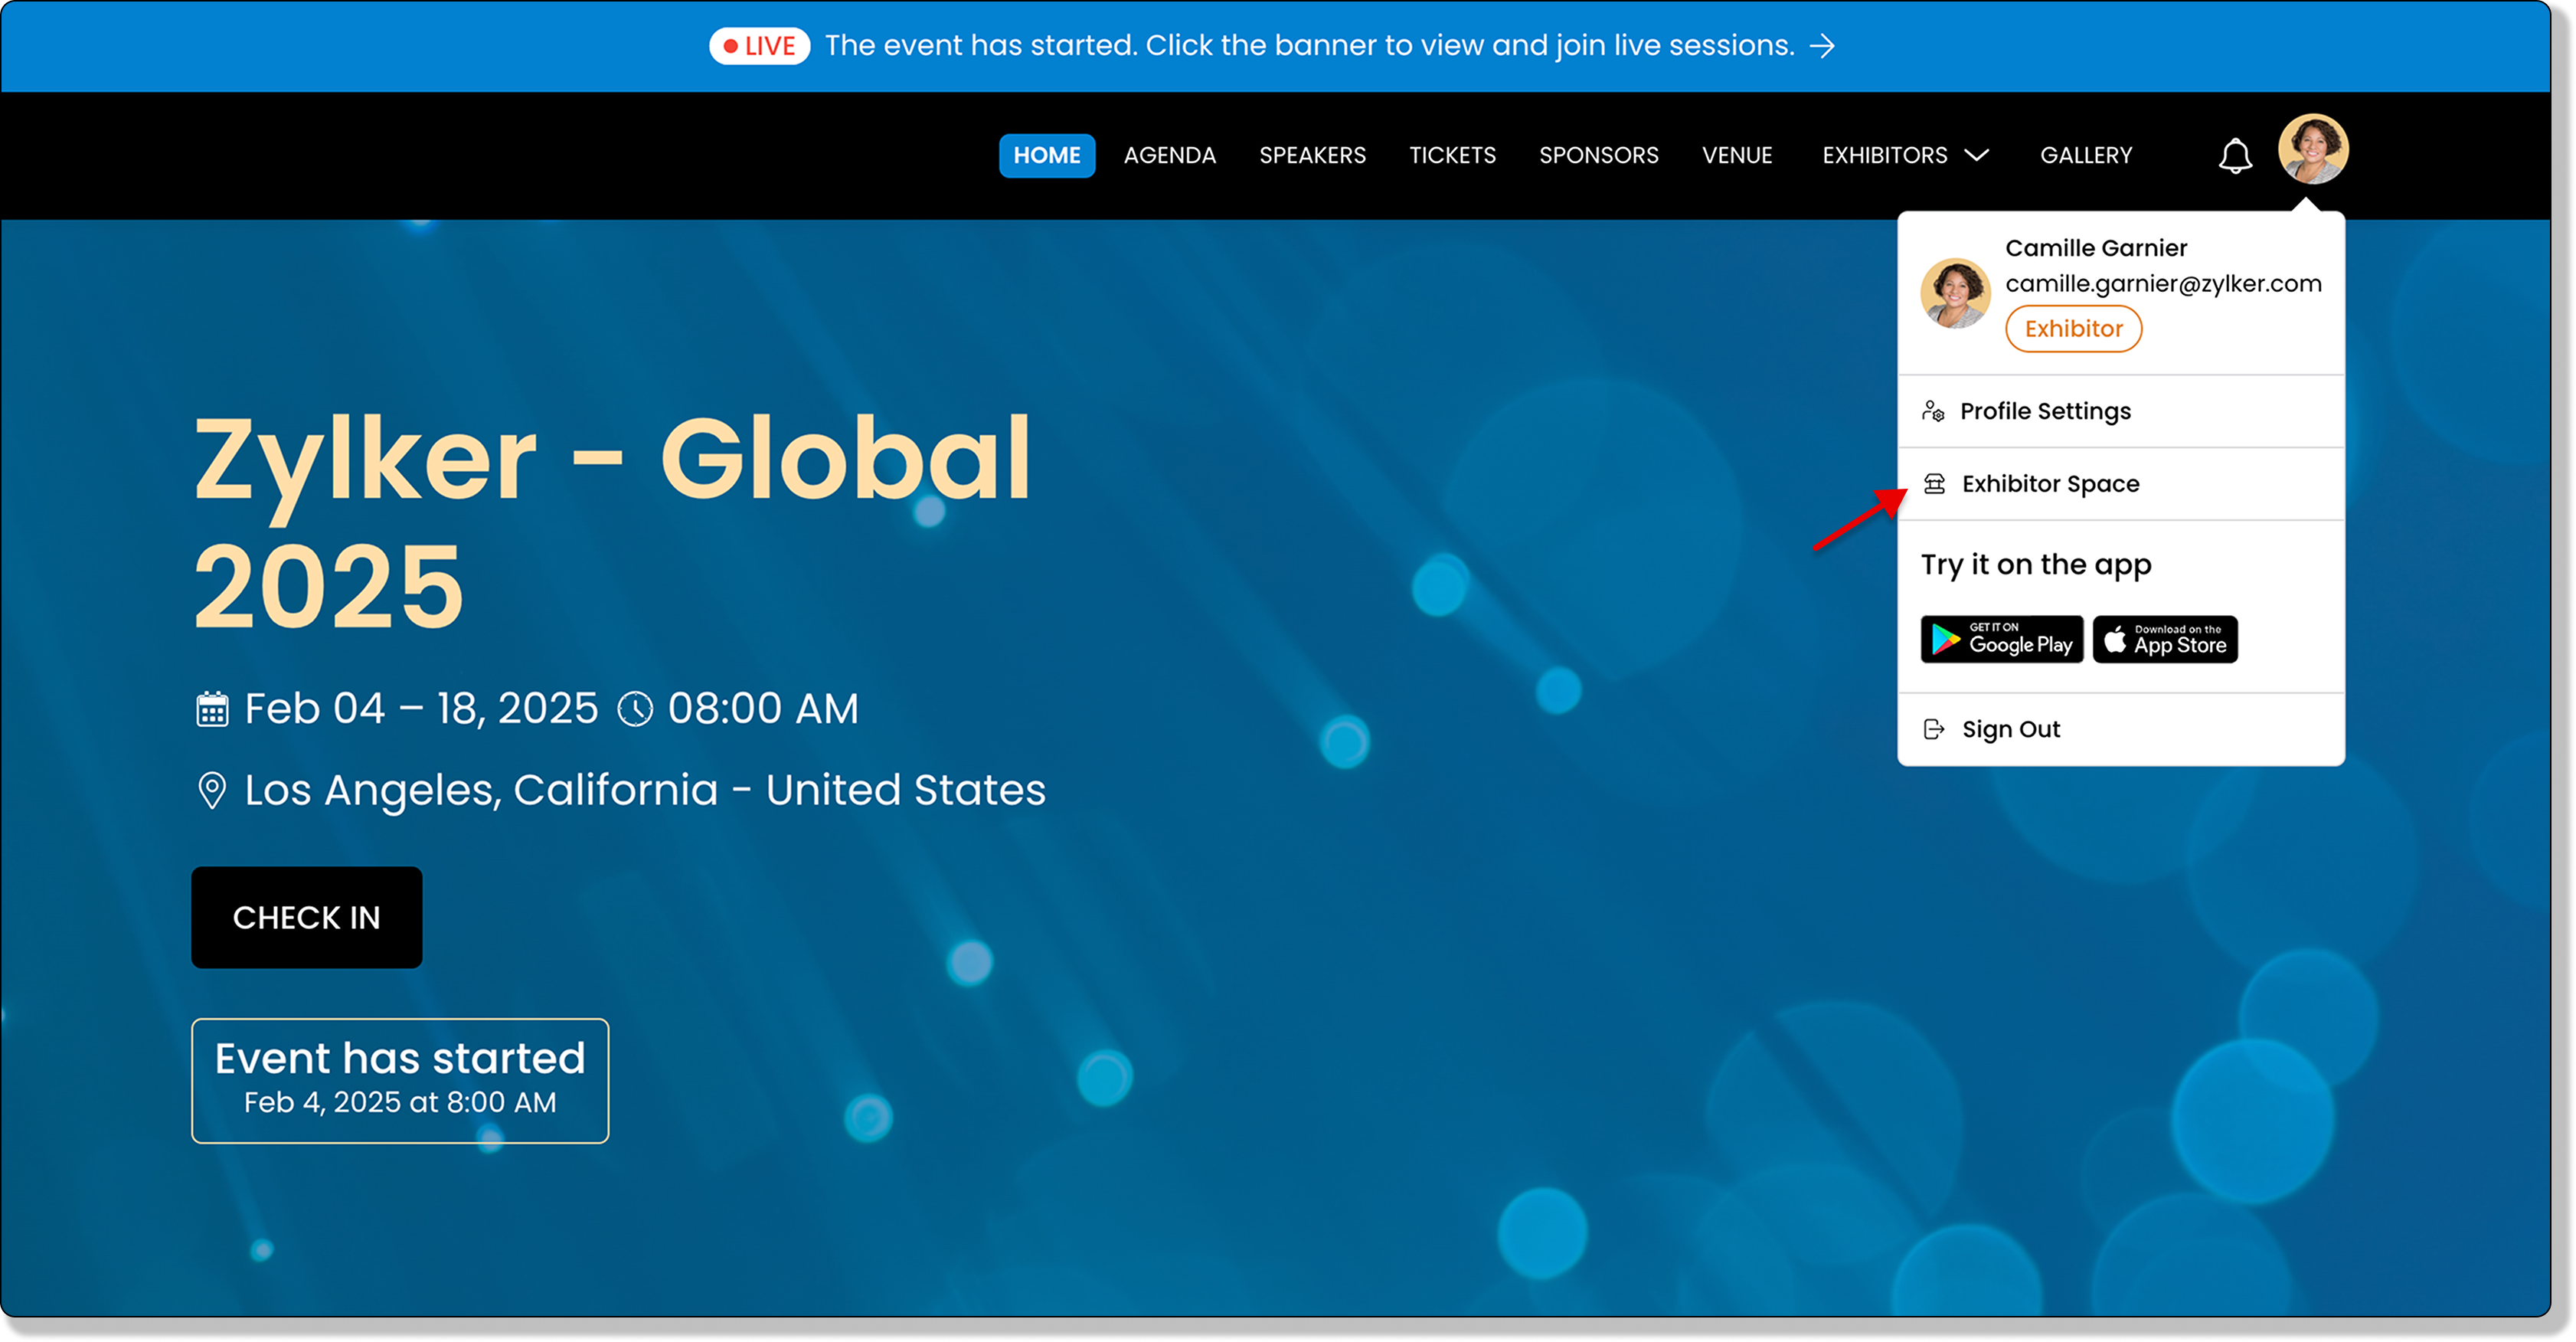Open the Google Play store badge
The width and height of the screenshot is (2576, 1342).
click(2001, 639)
